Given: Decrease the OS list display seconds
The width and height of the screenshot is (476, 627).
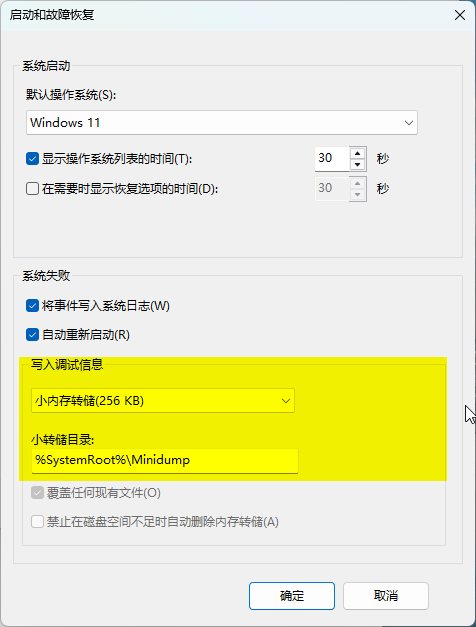Looking at the screenshot, I should [358, 165].
